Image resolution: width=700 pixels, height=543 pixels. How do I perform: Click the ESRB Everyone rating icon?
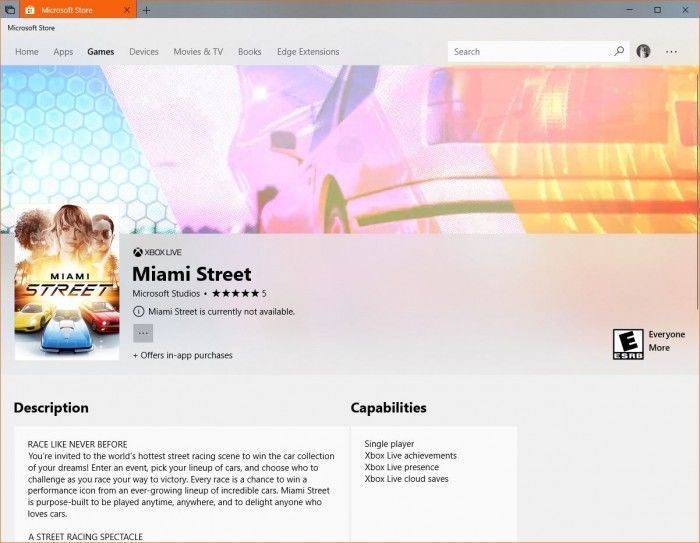point(627,343)
